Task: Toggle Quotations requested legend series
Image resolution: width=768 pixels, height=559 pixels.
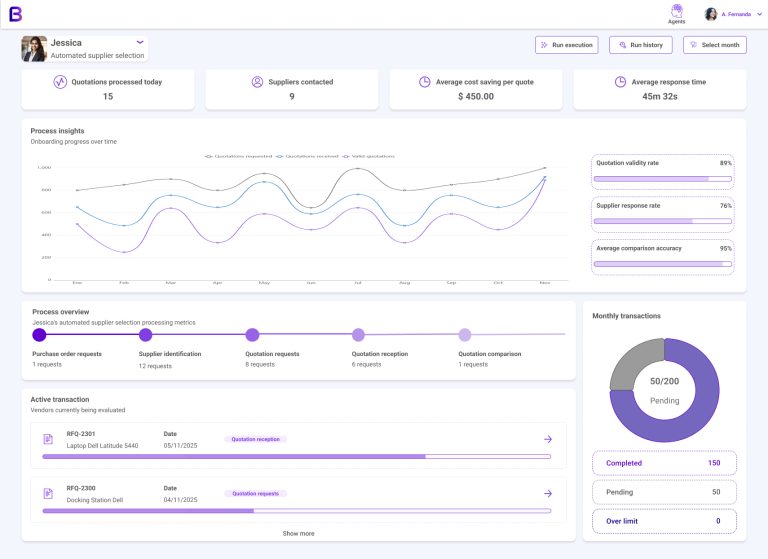Action: 238,156
